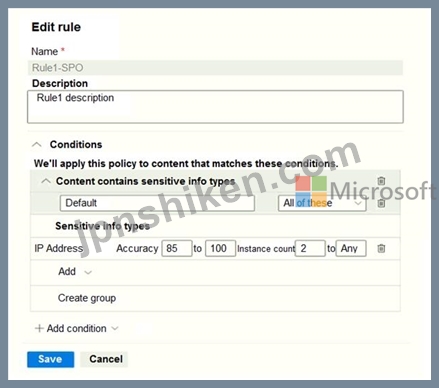Viewport: 439px width, 388px height.
Task: Remove the IP Address info type row
Action: [381, 248]
